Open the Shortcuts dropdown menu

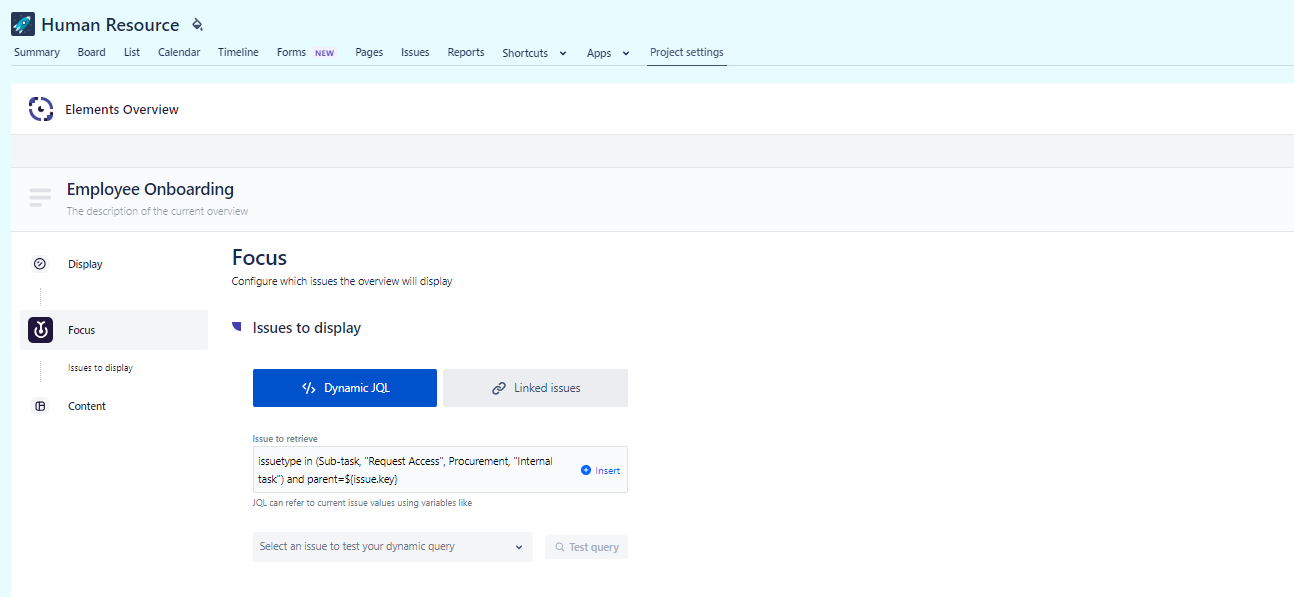(534, 53)
